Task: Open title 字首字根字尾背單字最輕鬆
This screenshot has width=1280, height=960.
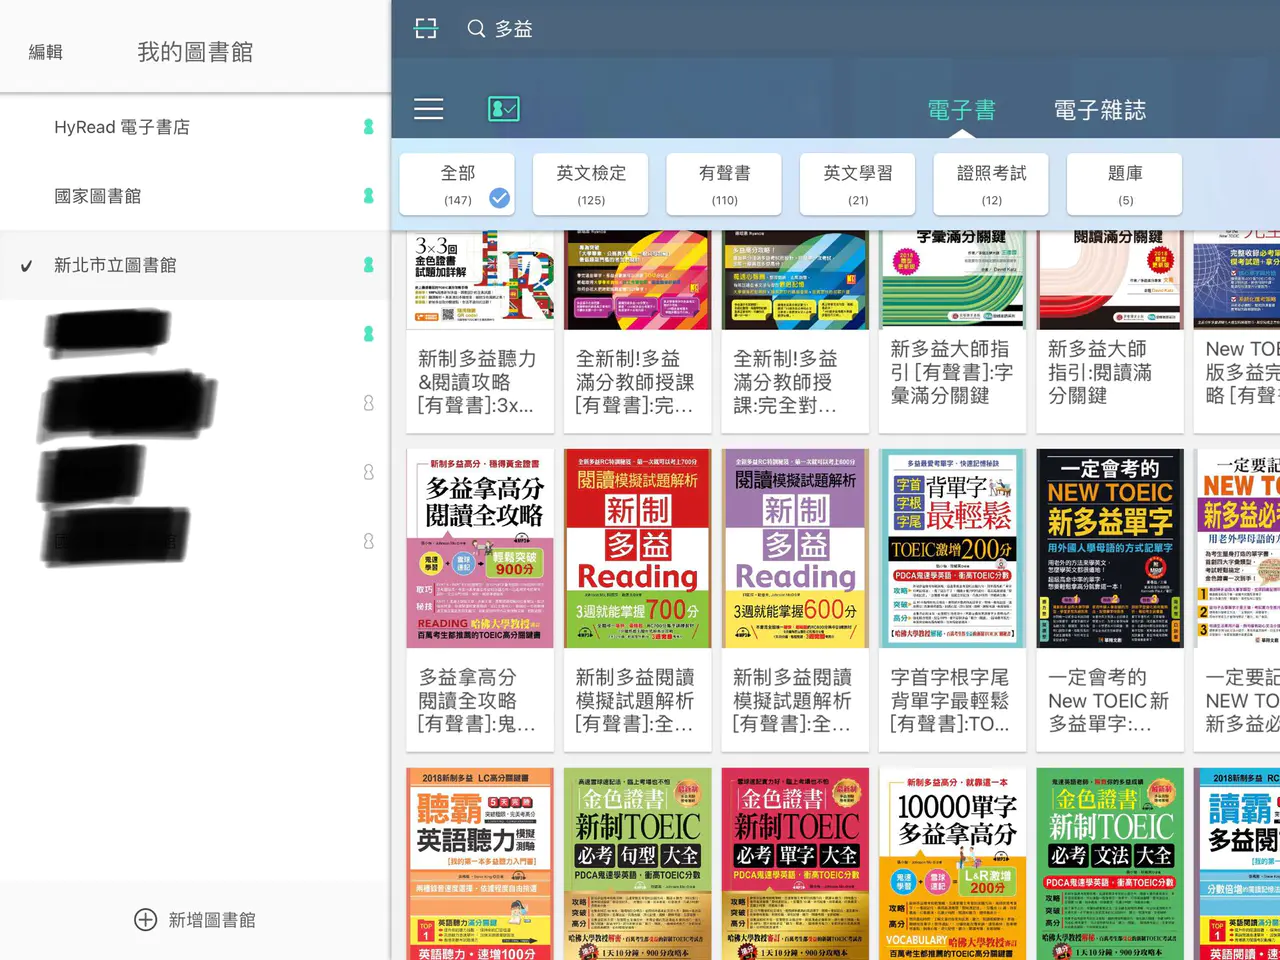Action: [951, 701]
